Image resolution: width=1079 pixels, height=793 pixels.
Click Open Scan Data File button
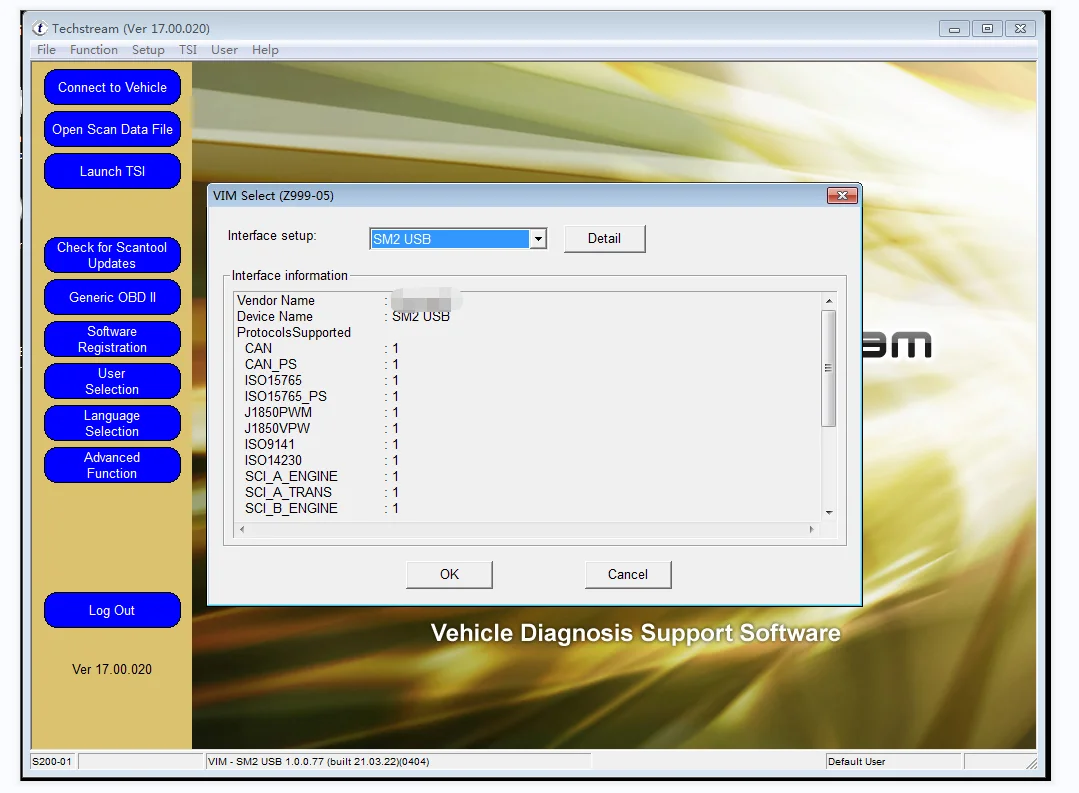pyautogui.click(x=112, y=129)
